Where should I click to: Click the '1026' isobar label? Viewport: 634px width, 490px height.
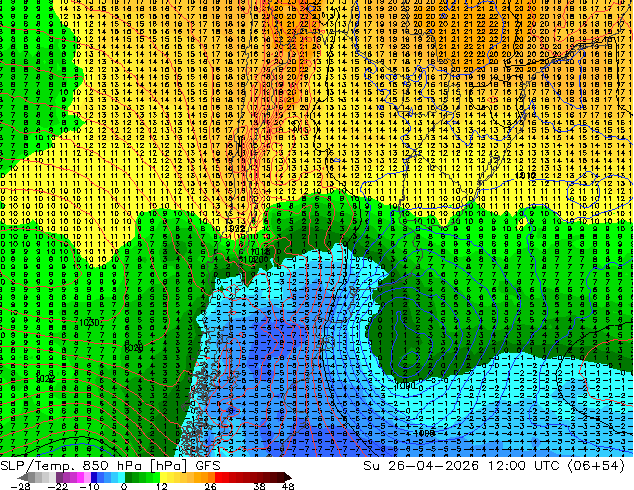pos(133,348)
